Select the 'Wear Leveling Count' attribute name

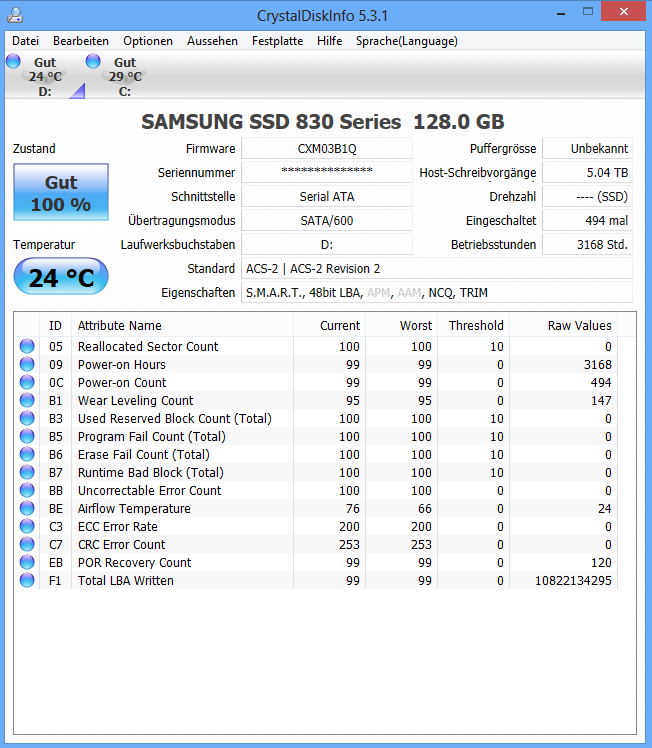[135, 401]
